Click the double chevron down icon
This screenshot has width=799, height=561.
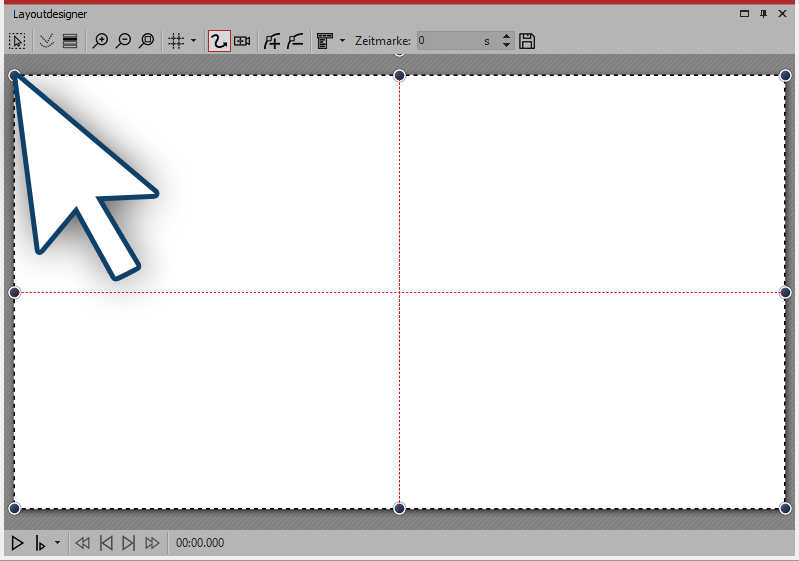coord(46,41)
